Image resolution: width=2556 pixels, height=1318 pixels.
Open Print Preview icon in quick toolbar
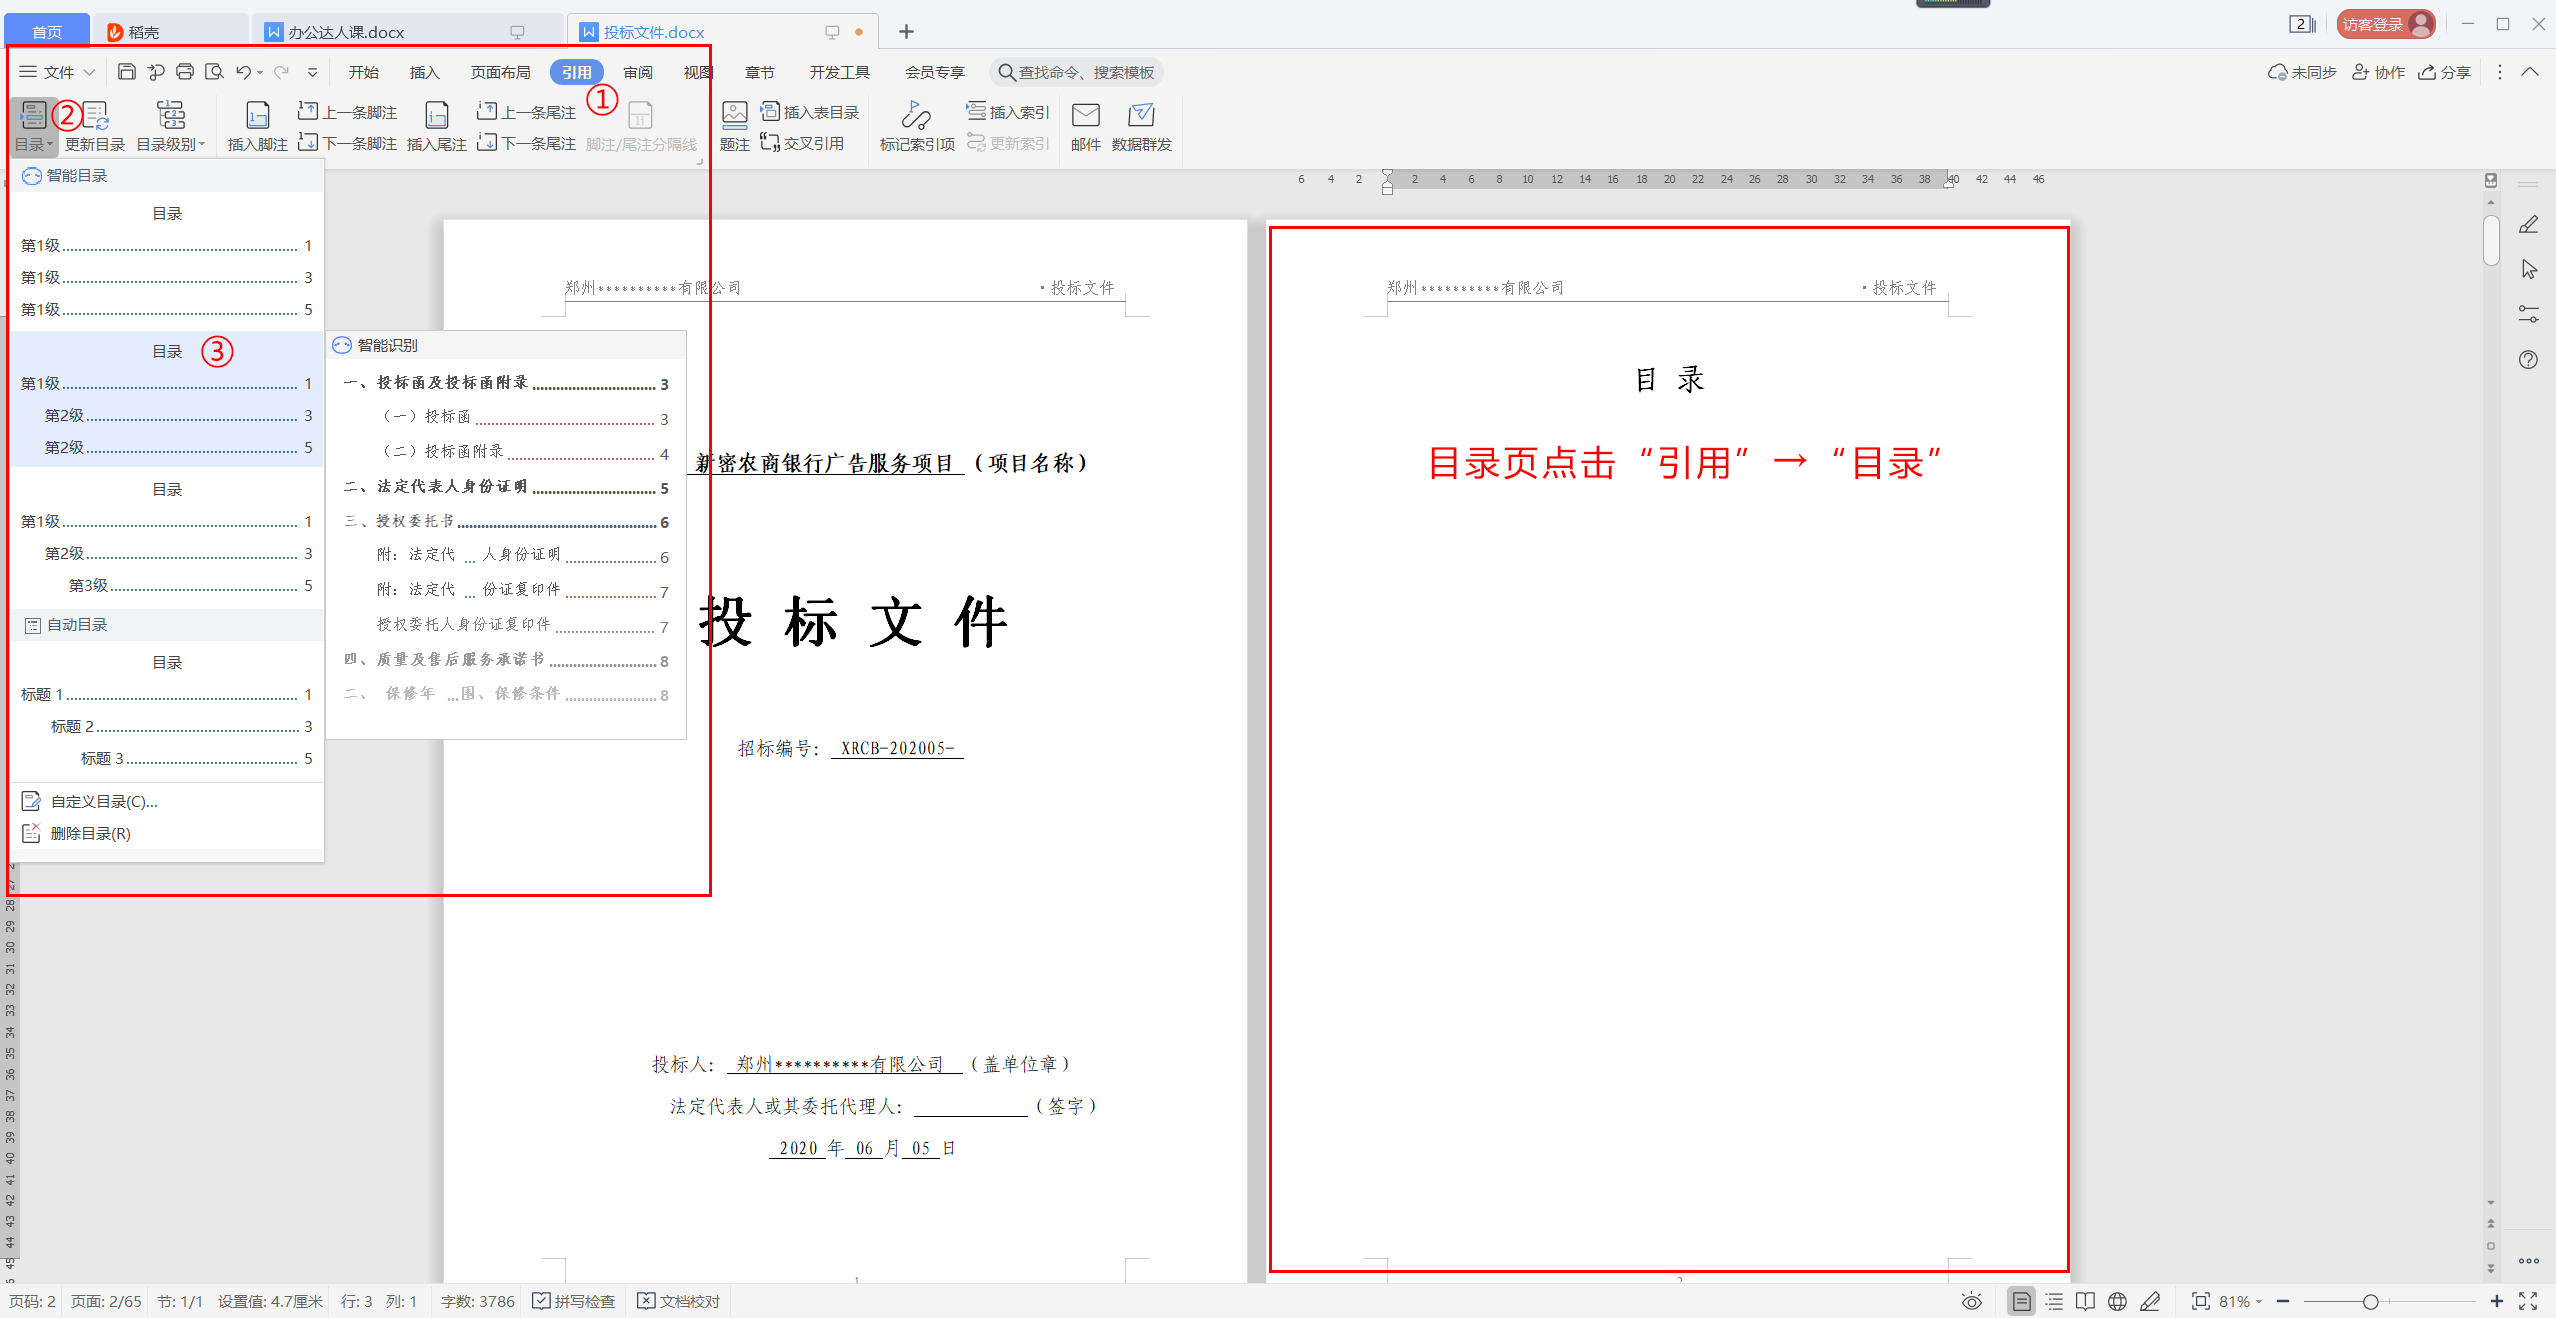214,72
